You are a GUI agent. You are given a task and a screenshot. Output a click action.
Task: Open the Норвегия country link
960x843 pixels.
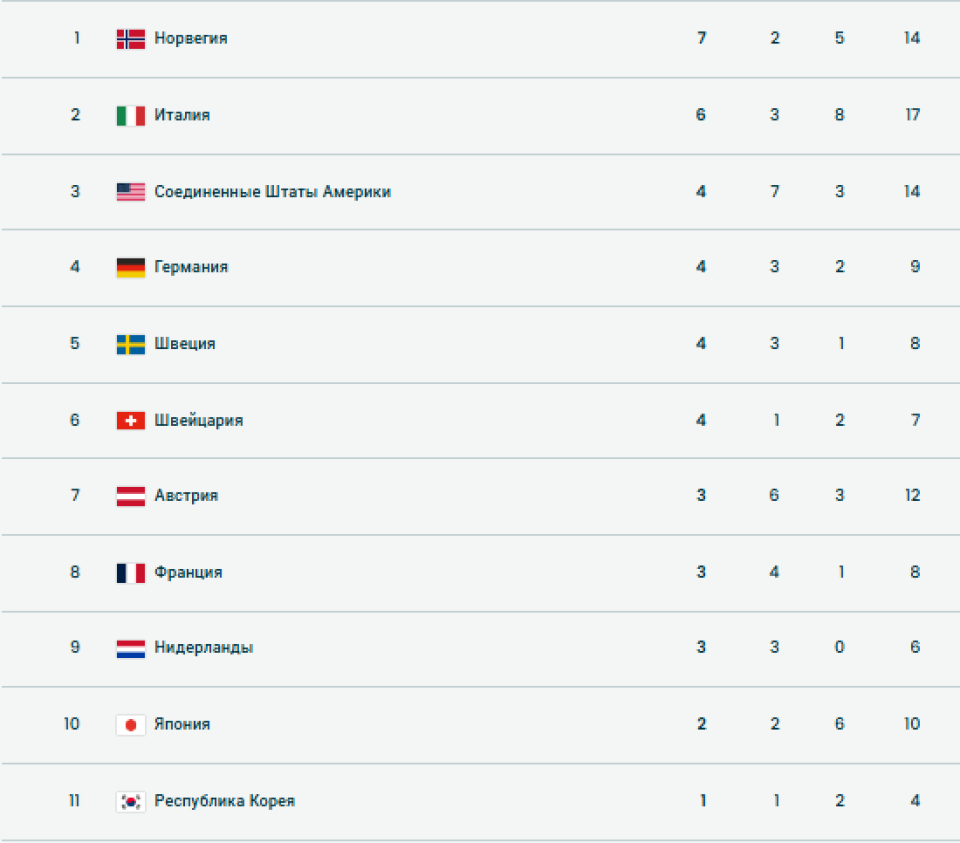tap(191, 39)
